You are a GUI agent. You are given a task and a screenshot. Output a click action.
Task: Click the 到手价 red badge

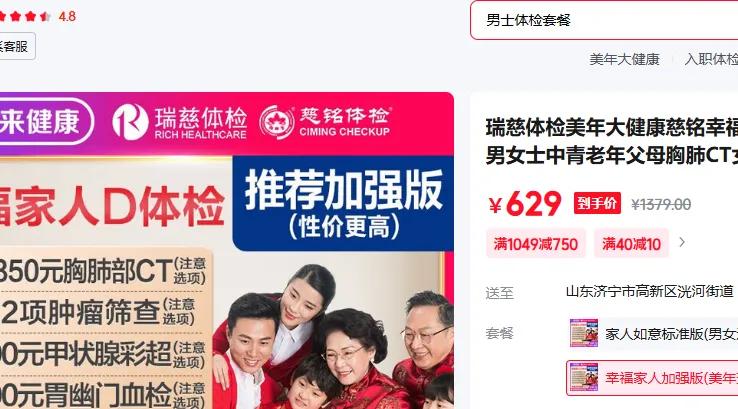(597, 203)
